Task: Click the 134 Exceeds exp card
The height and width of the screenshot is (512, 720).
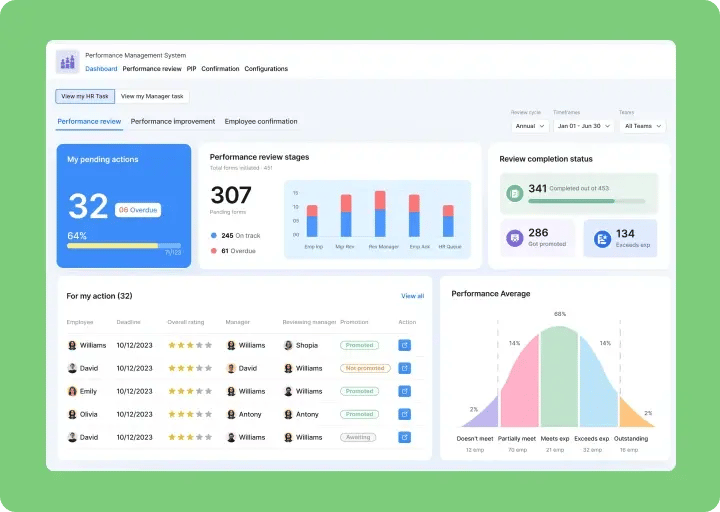Action: click(620, 238)
